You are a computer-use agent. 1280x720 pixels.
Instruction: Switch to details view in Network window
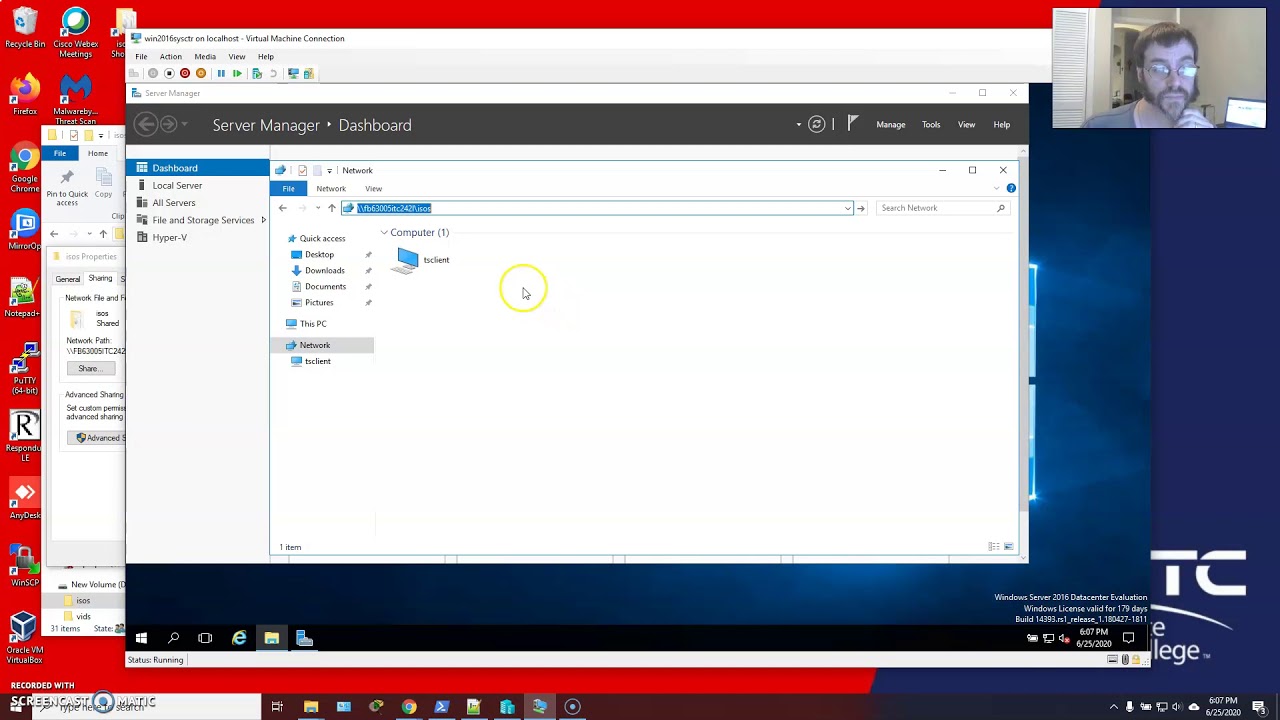pos(994,547)
